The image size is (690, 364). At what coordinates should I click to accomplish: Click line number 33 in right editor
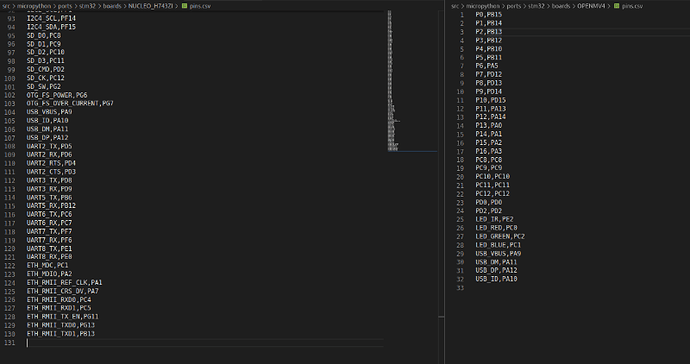tap(460, 288)
